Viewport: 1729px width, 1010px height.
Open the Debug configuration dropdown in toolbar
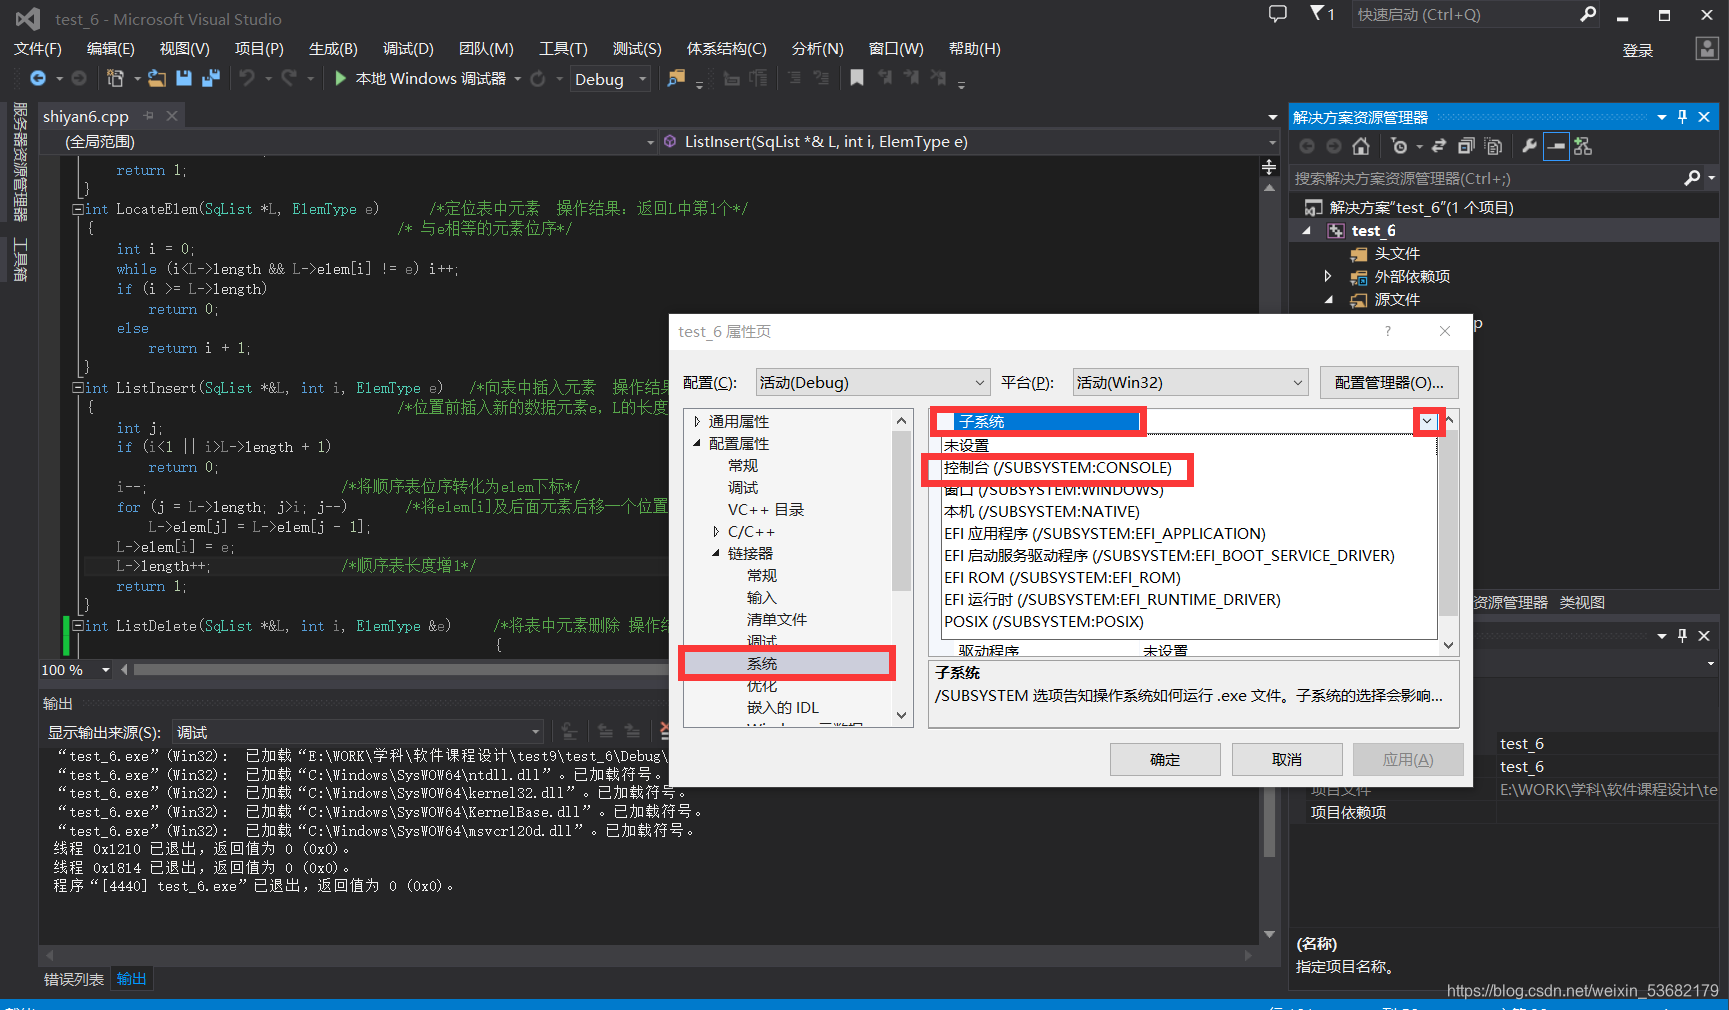point(611,79)
